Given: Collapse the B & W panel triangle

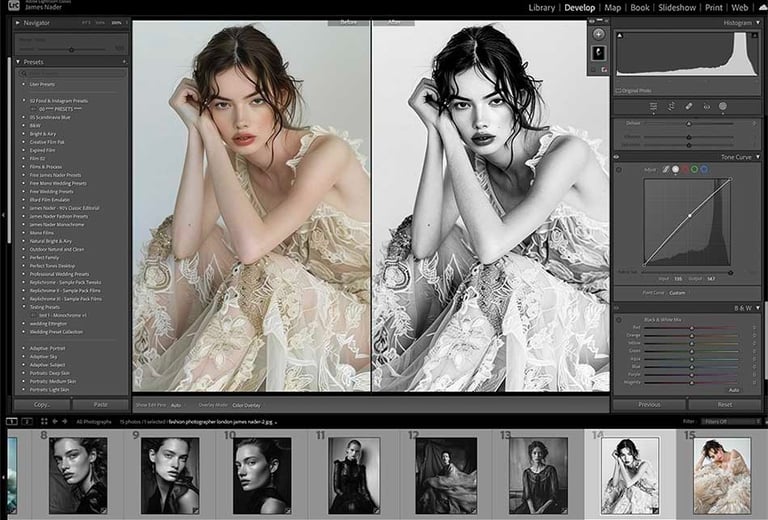Looking at the screenshot, I should pyautogui.click(x=758, y=308).
